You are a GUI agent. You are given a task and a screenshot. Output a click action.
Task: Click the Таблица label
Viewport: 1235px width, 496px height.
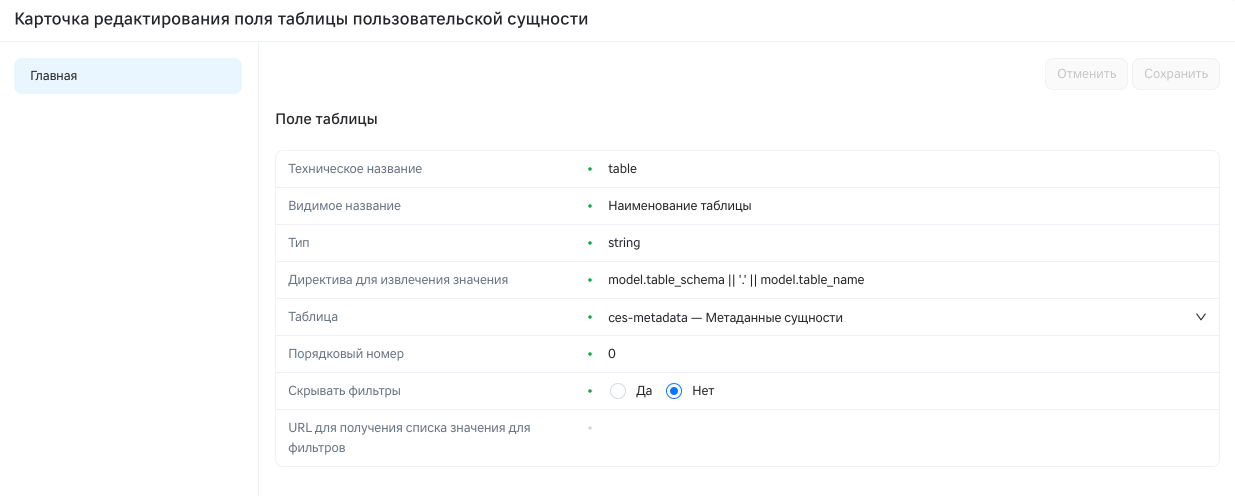(313, 317)
